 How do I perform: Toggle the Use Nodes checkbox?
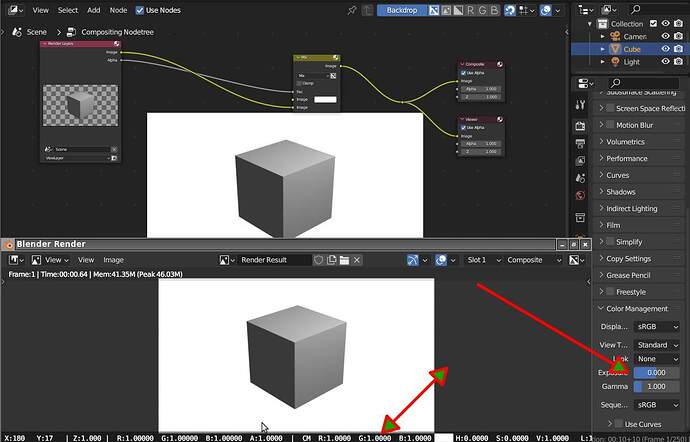pos(139,10)
